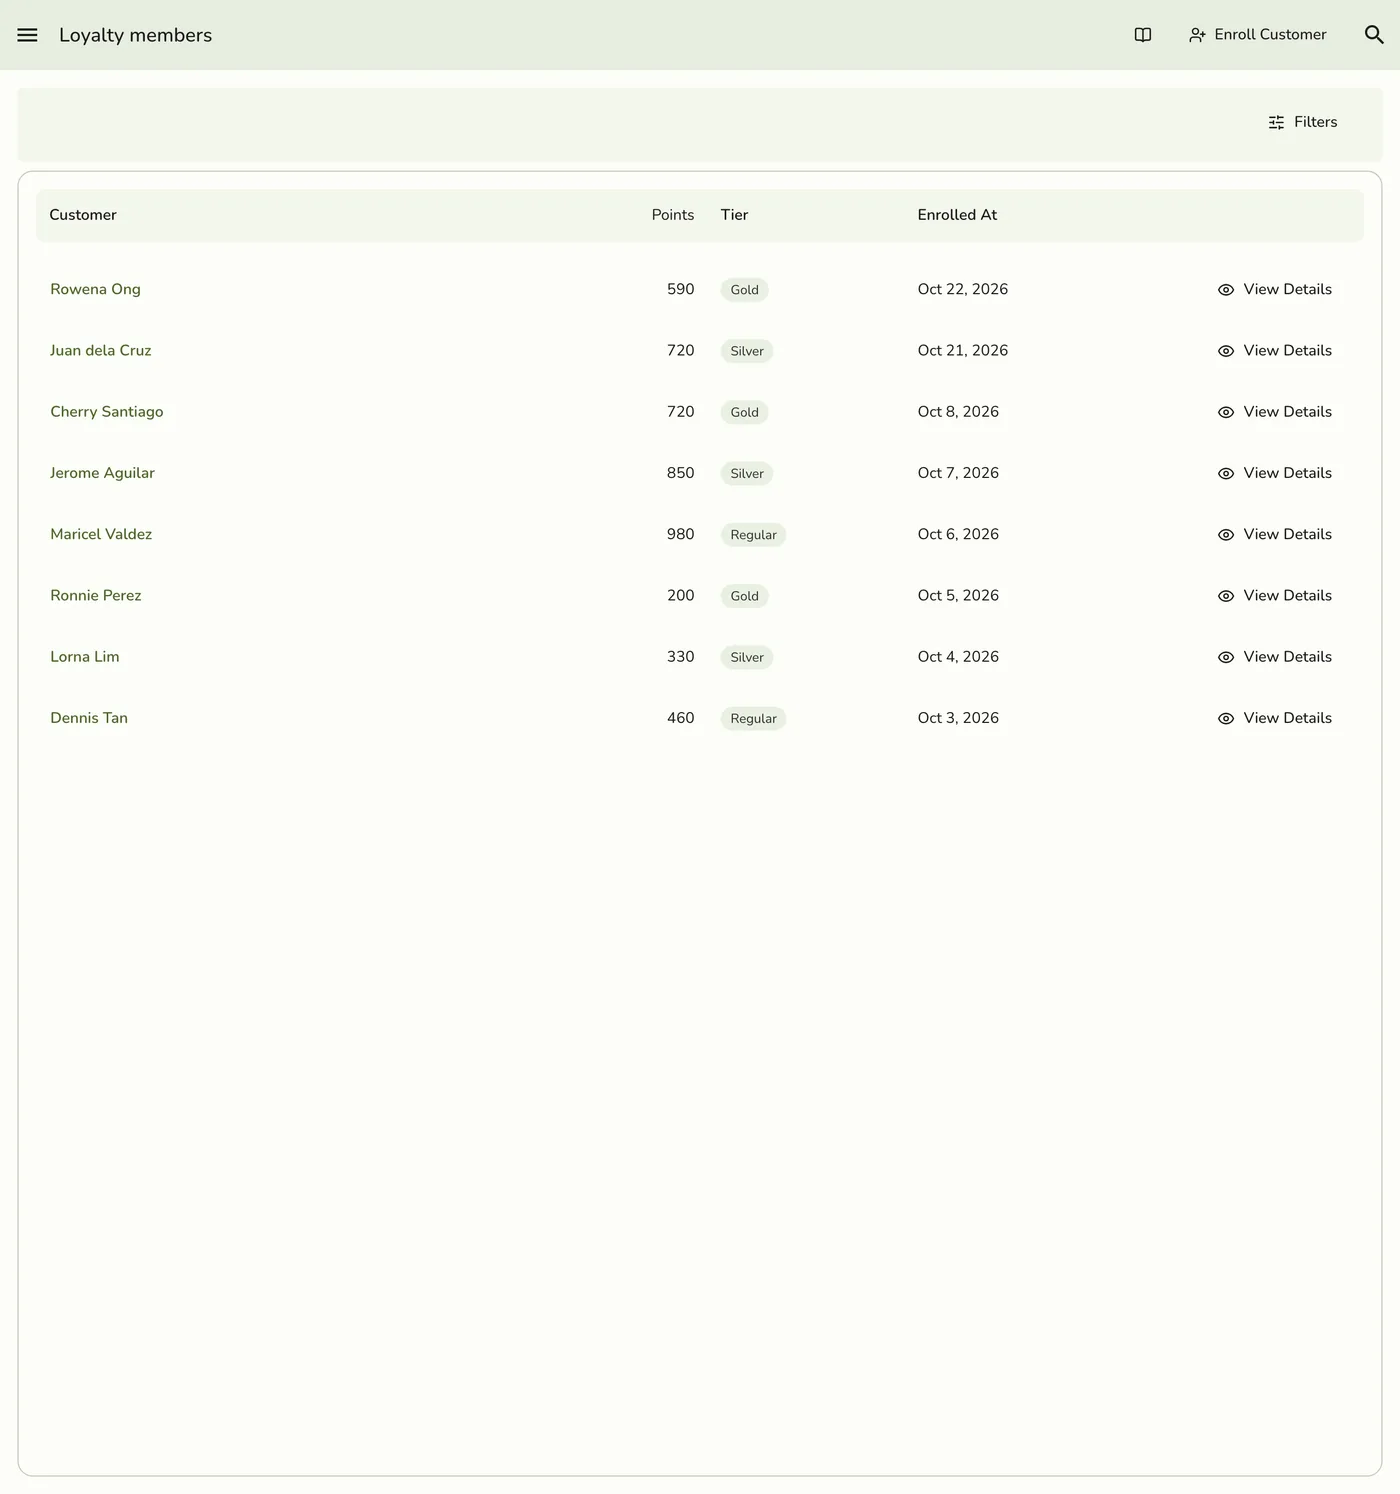This screenshot has height=1494, width=1400.
Task: Click the 980 points value
Action: 680,534
